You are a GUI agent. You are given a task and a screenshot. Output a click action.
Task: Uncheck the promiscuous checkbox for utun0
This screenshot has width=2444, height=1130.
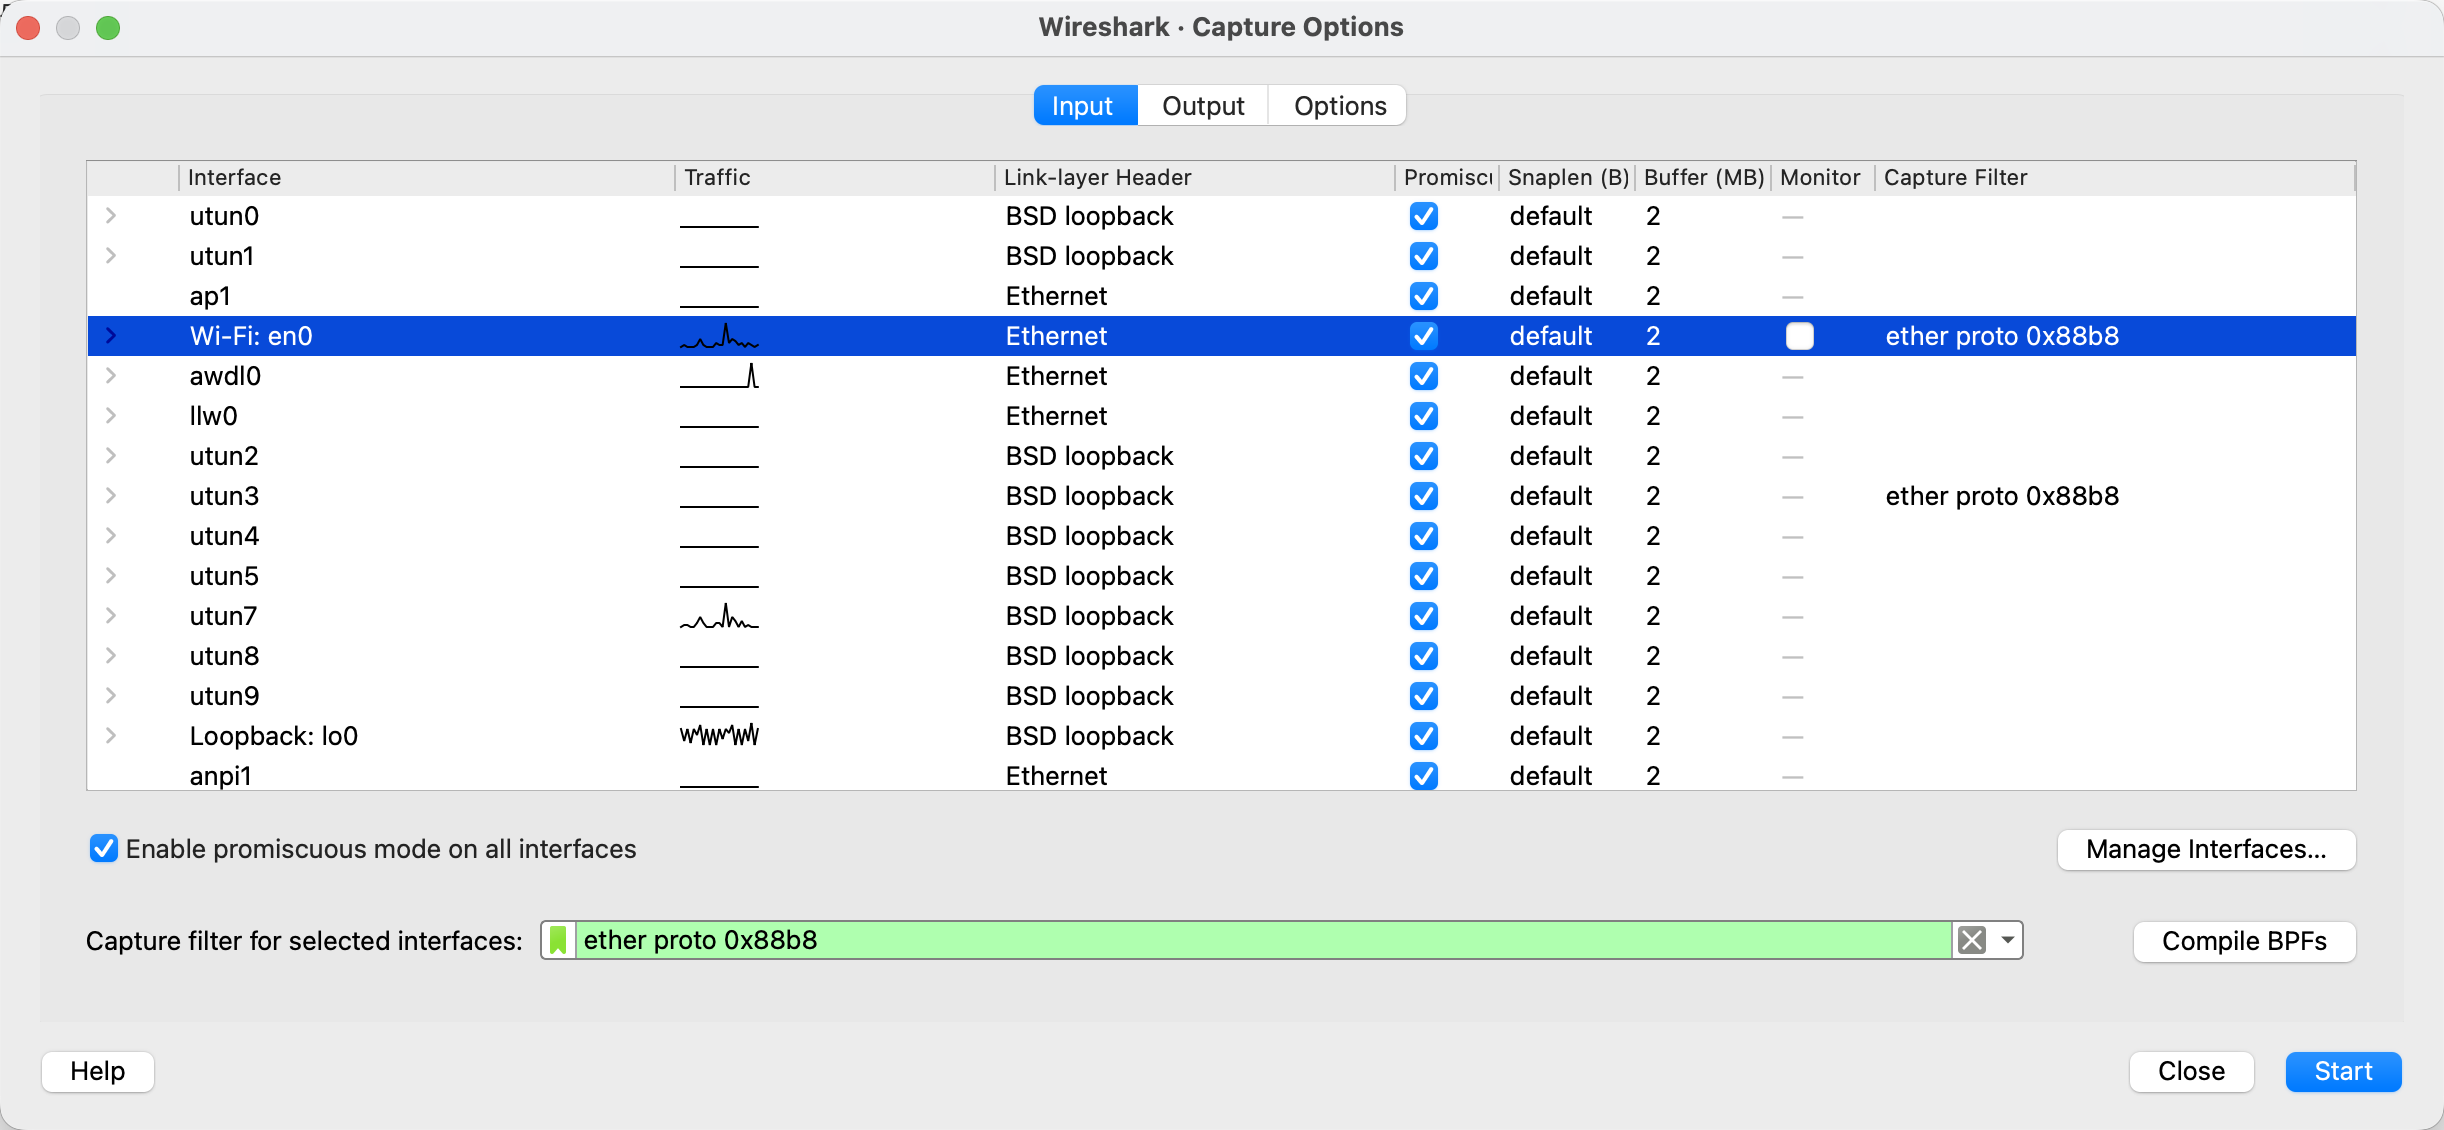point(1423,216)
